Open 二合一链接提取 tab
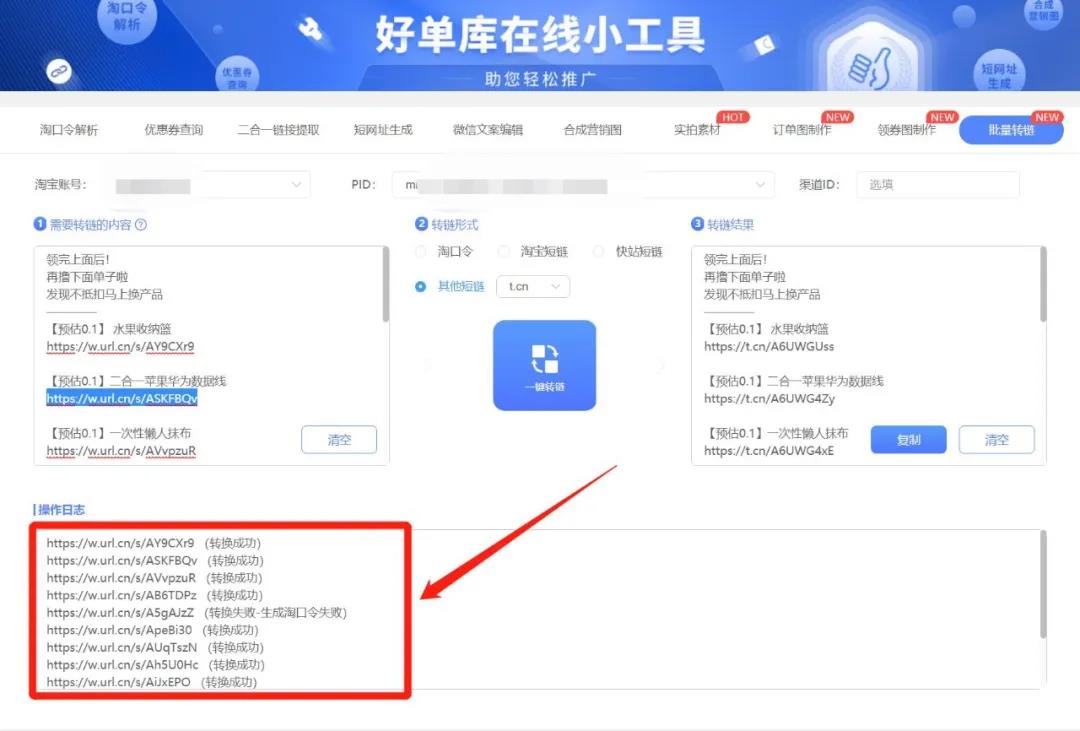1080x731 pixels. (278, 130)
